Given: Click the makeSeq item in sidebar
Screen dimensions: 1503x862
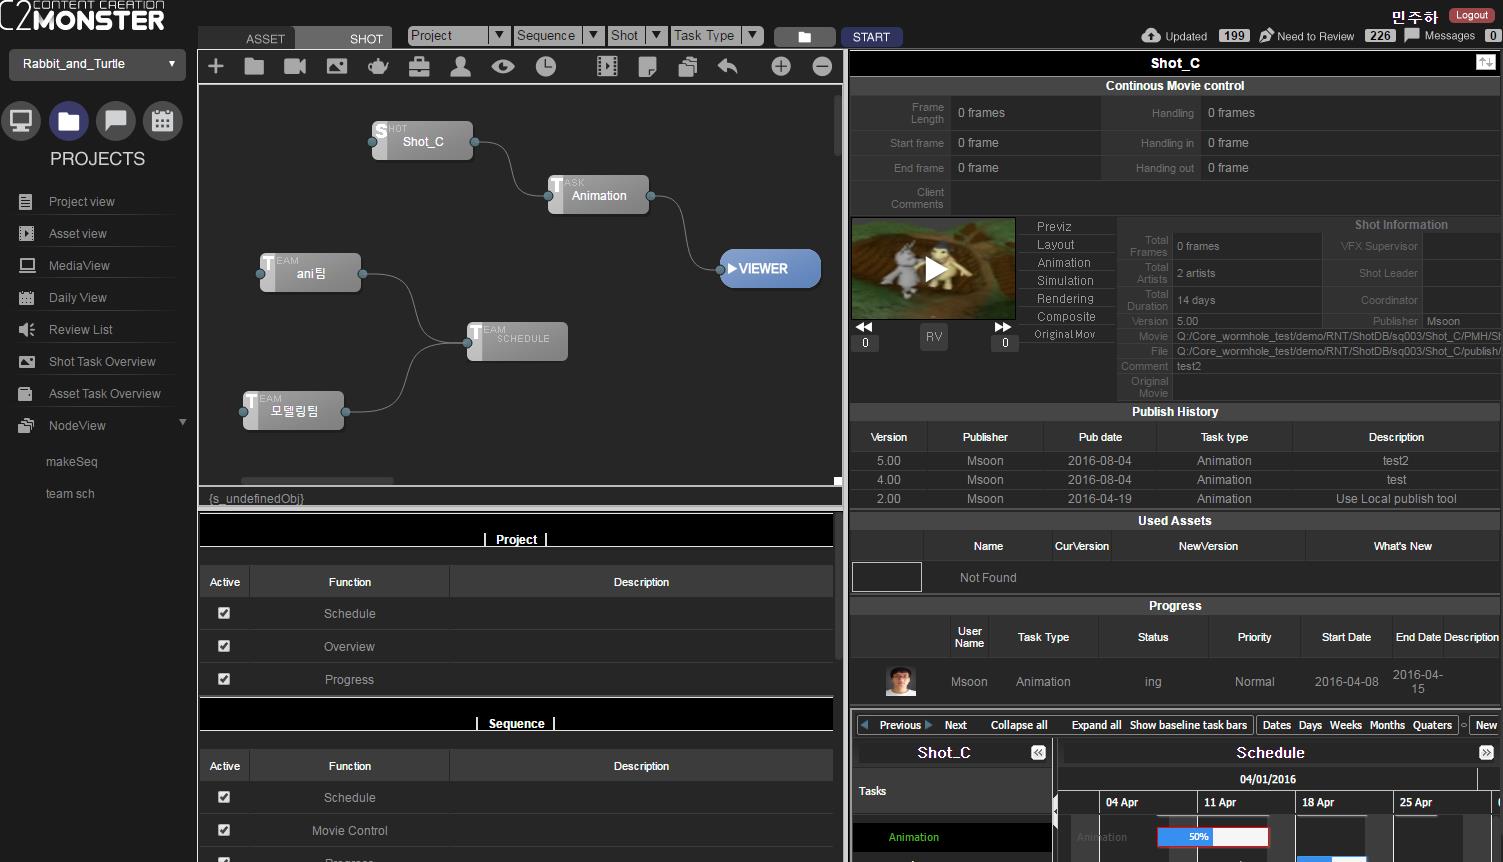Looking at the screenshot, I should click(x=72, y=462).
